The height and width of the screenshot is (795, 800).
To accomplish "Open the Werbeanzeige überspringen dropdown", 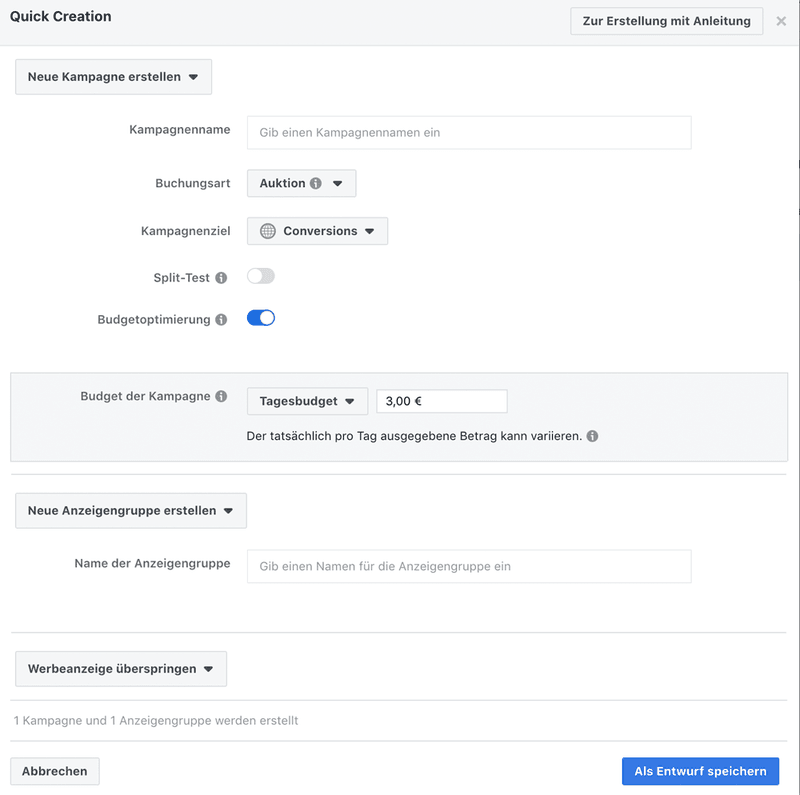I will 121,668.
